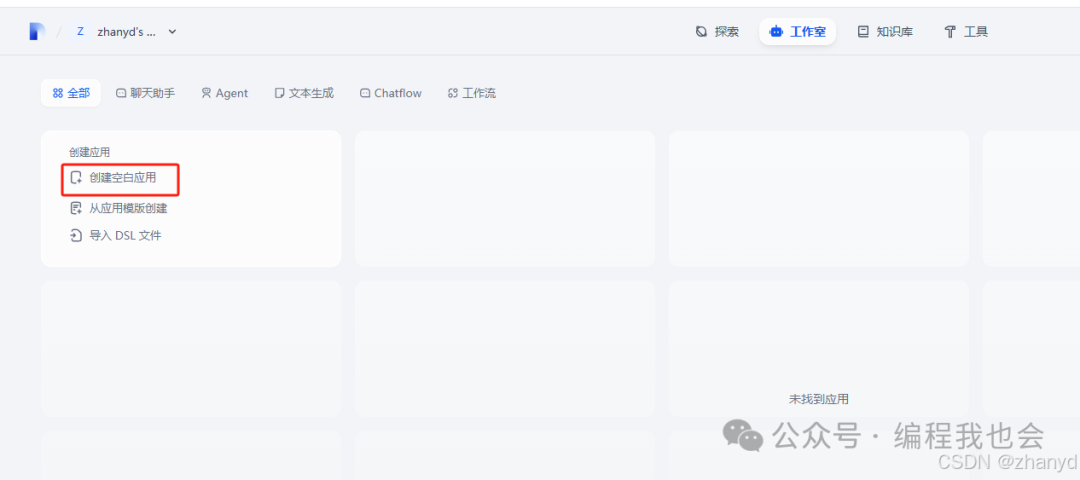Image resolution: width=1080 pixels, height=480 pixels.
Task: Click the Chatflow tab icon
Action: (365, 93)
